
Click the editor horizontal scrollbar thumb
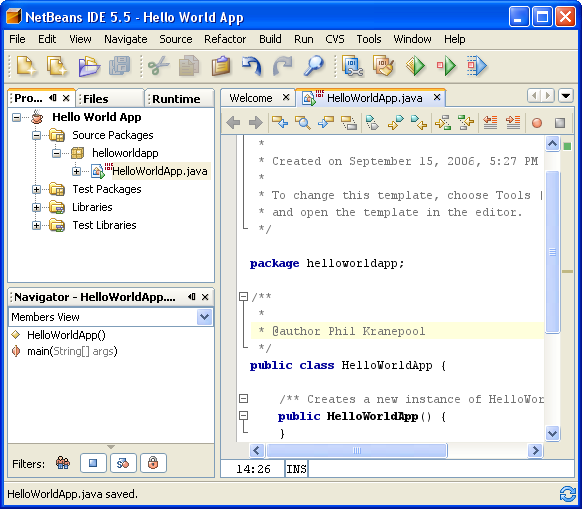(x=357, y=451)
